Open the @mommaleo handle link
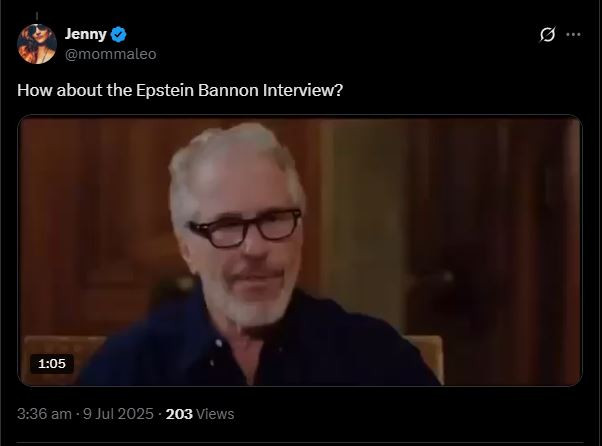The image size is (602, 446). click(x=110, y=53)
